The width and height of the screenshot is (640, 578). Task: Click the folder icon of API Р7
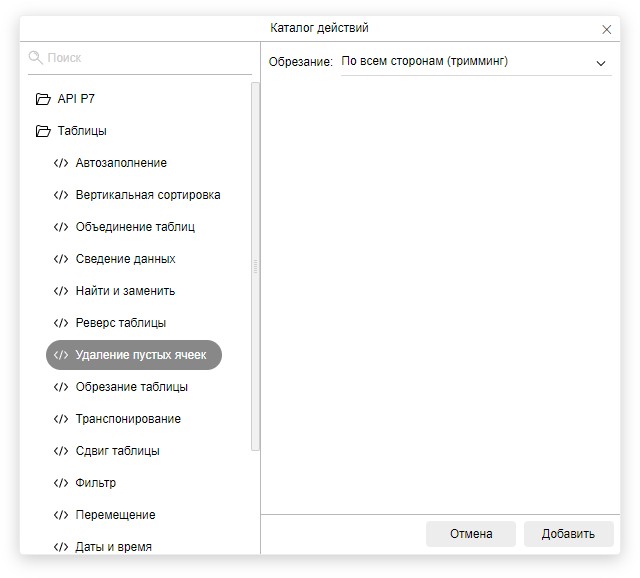click(43, 99)
